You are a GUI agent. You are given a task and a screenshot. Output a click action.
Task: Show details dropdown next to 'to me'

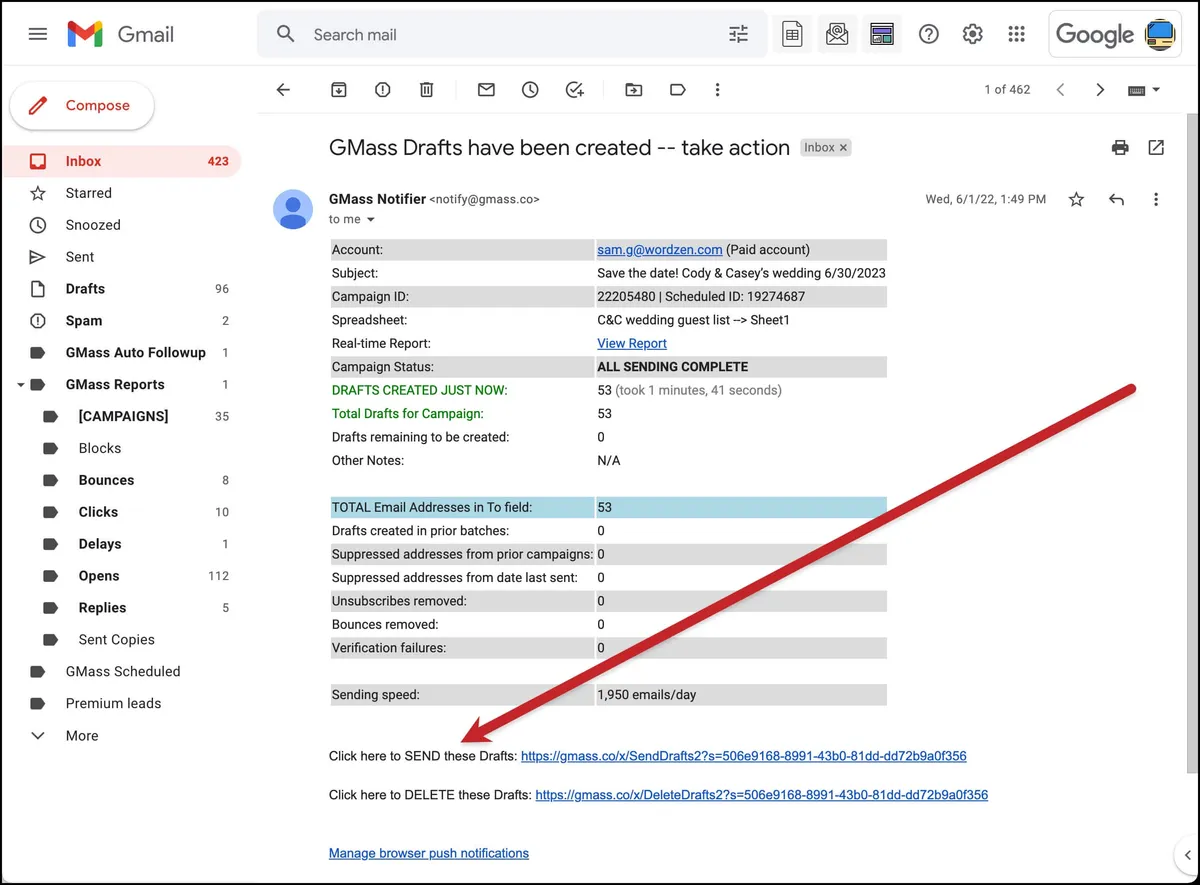coord(370,220)
